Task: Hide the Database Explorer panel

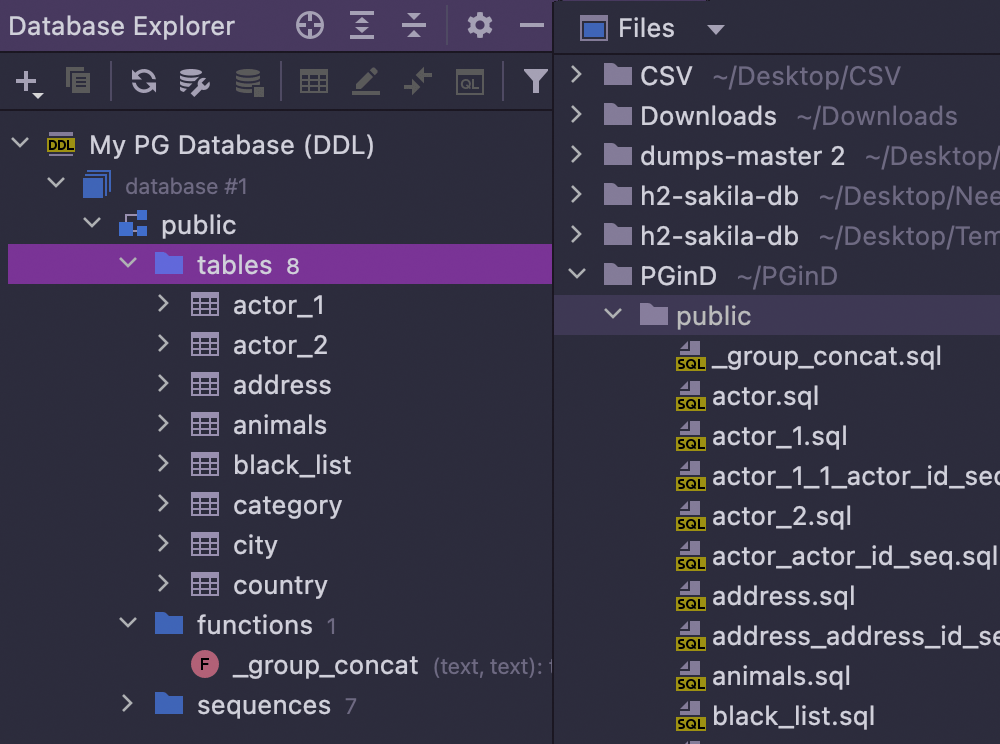Action: pos(531,26)
